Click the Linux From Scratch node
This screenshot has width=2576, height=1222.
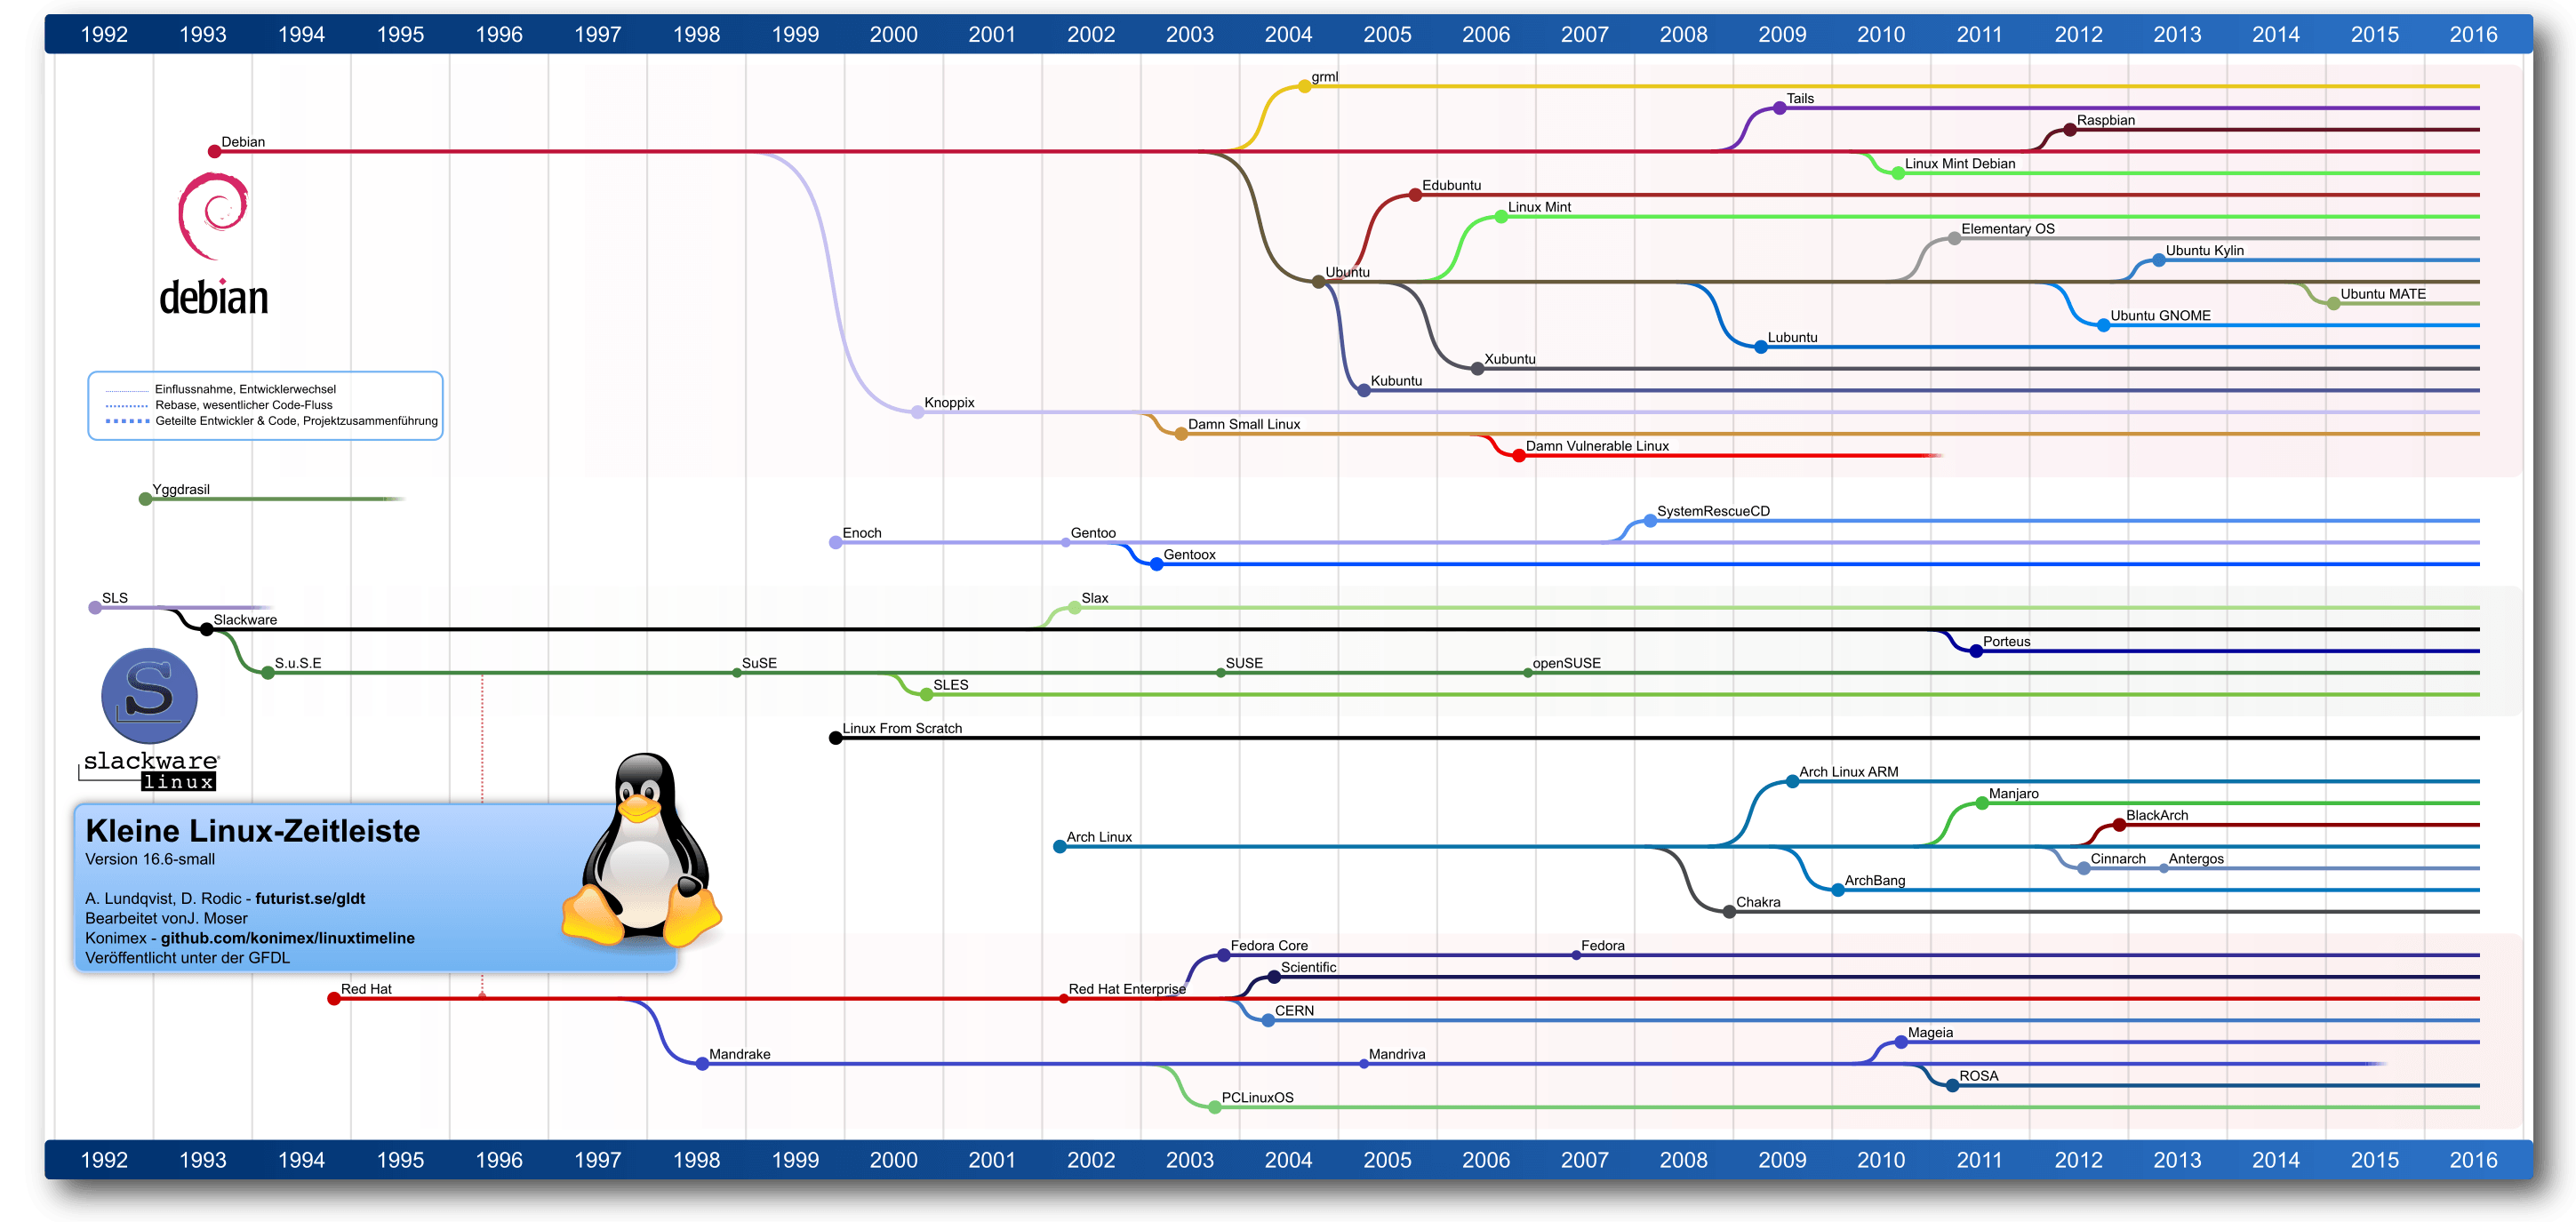tap(835, 738)
